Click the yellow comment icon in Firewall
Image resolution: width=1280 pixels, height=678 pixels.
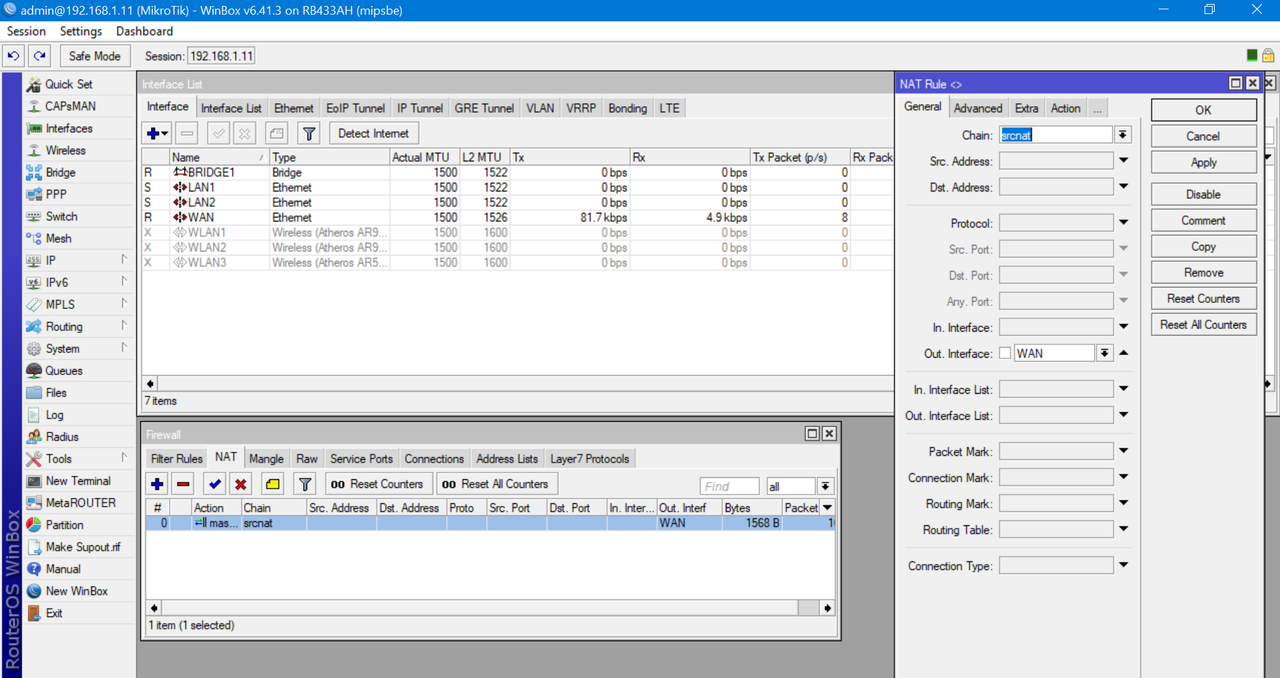[272, 484]
